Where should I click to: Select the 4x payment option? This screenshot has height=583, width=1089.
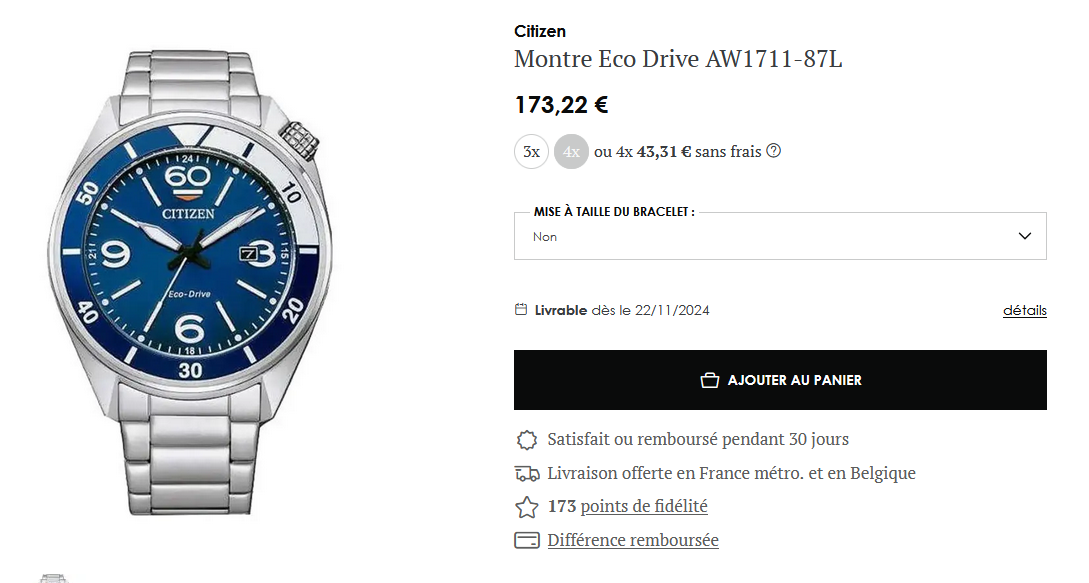click(571, 151)
